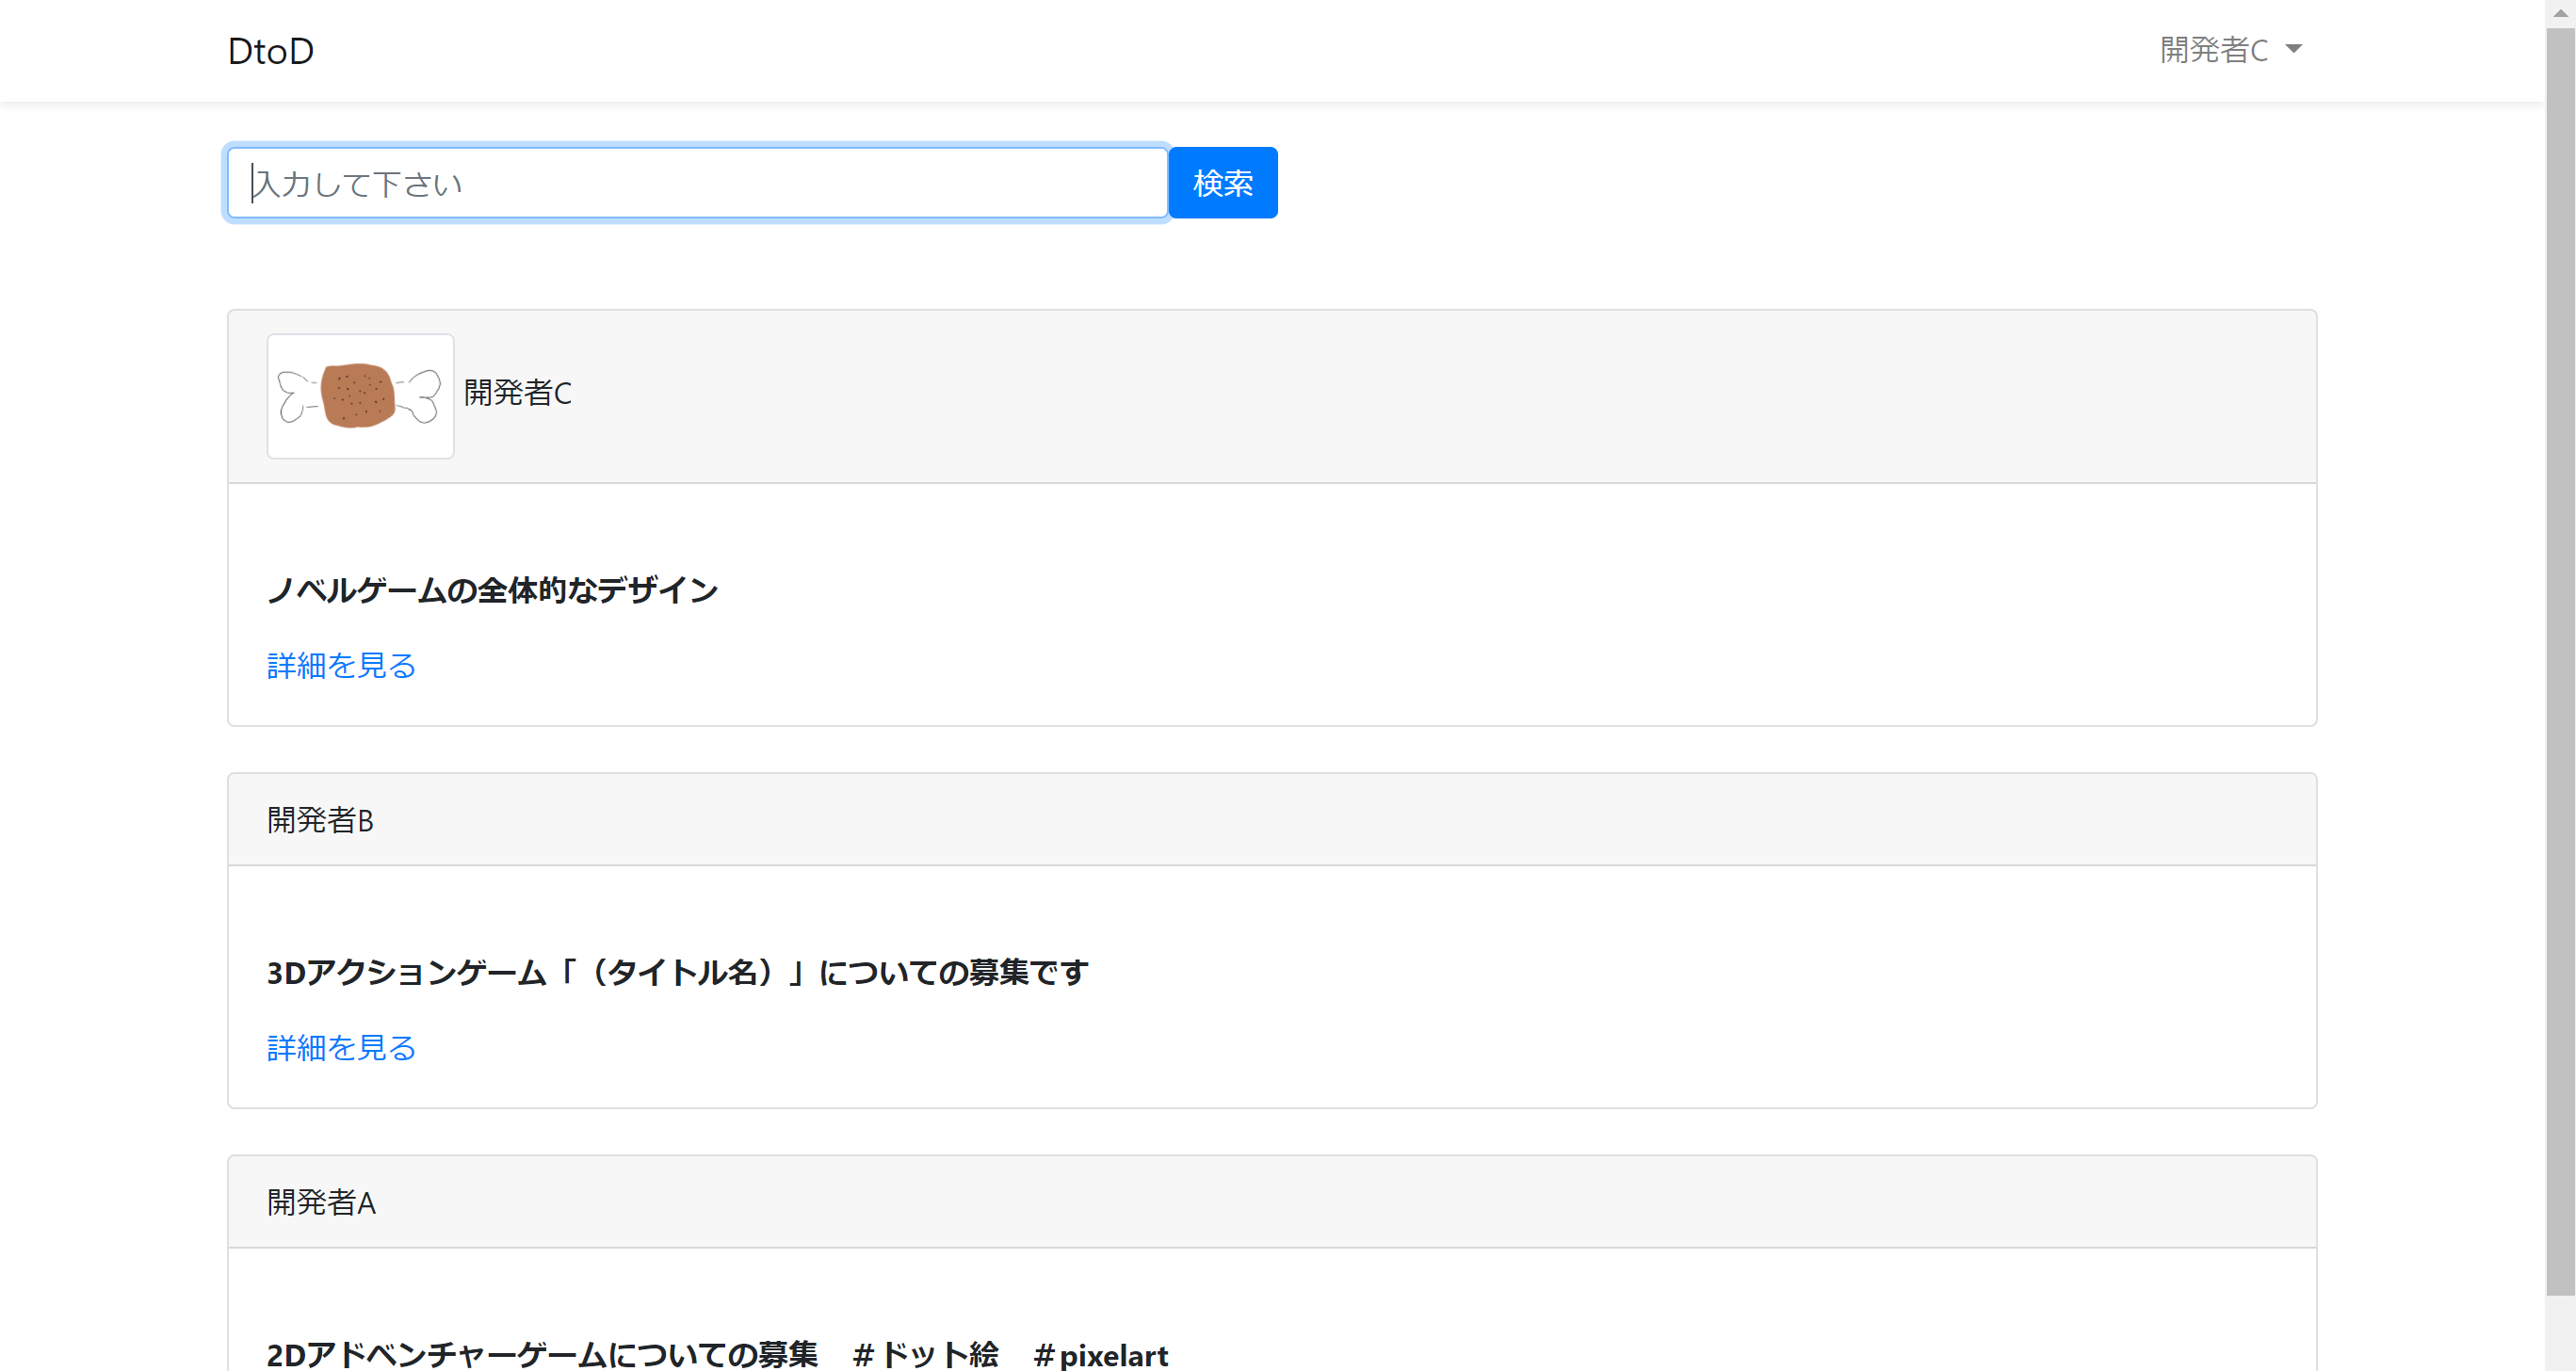
Task: Open the 開発者C user menu in navbar
Action: pyautogui.click(x=2214, y=50)
